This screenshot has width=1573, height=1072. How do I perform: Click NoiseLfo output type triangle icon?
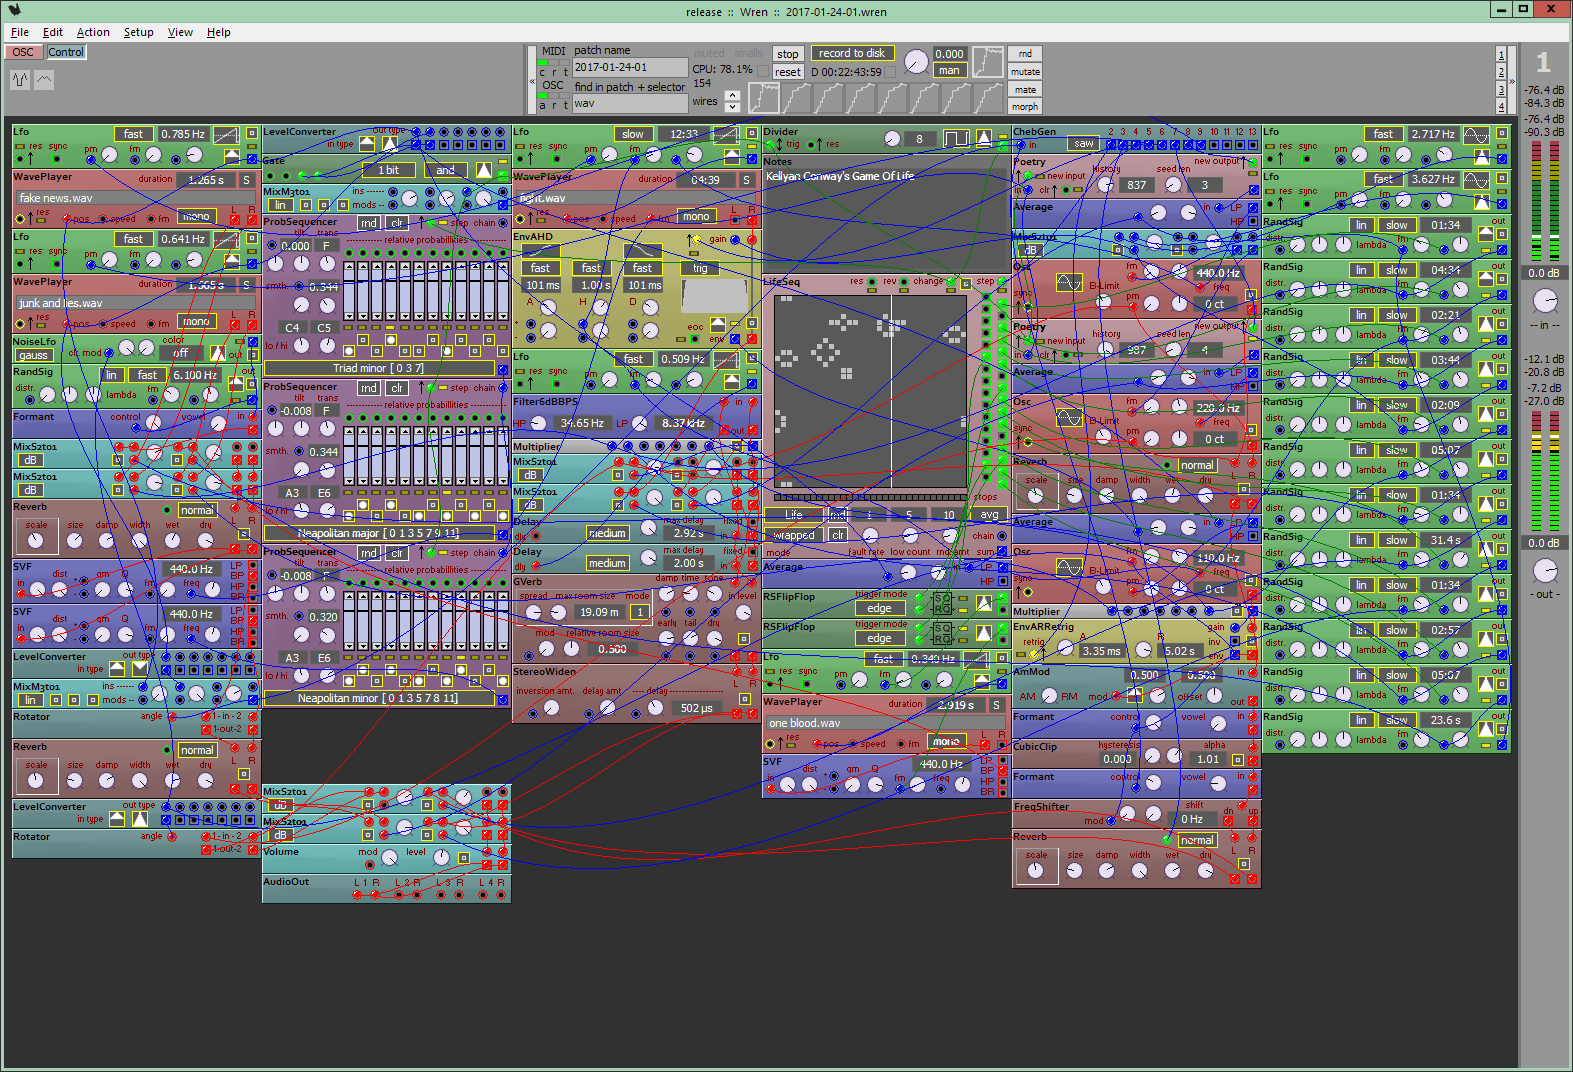(x=218, y=353)
